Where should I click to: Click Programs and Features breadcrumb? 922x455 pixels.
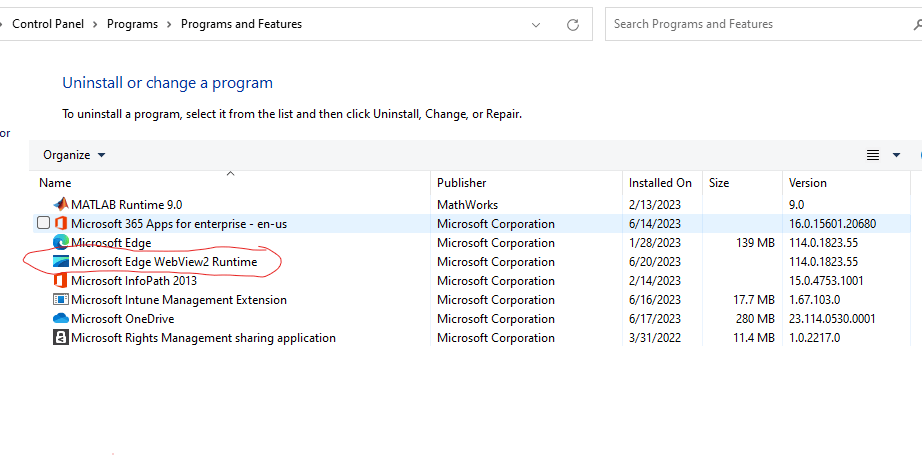coord(241,24)
